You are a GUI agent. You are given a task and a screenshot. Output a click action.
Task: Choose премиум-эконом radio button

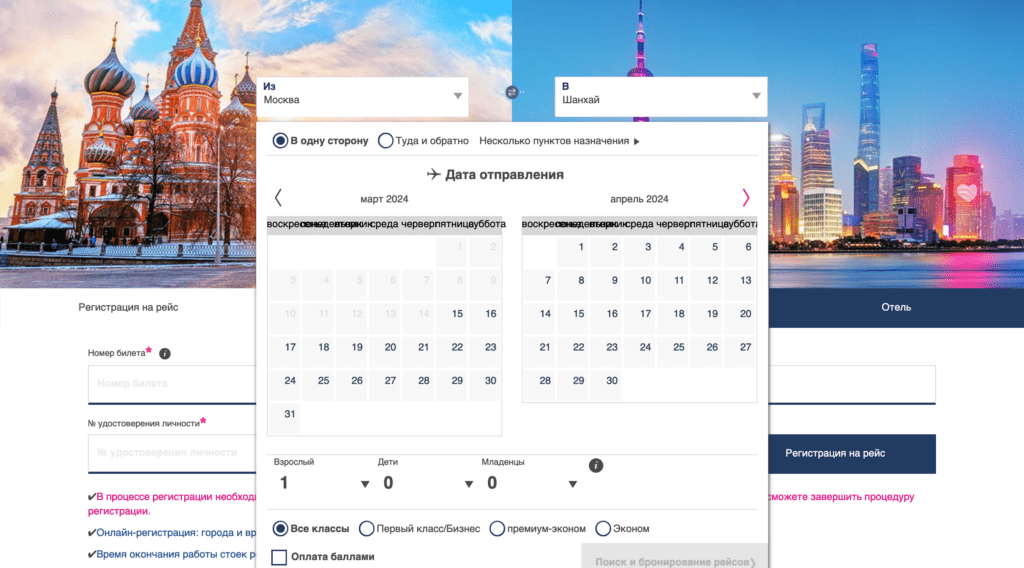497,529
